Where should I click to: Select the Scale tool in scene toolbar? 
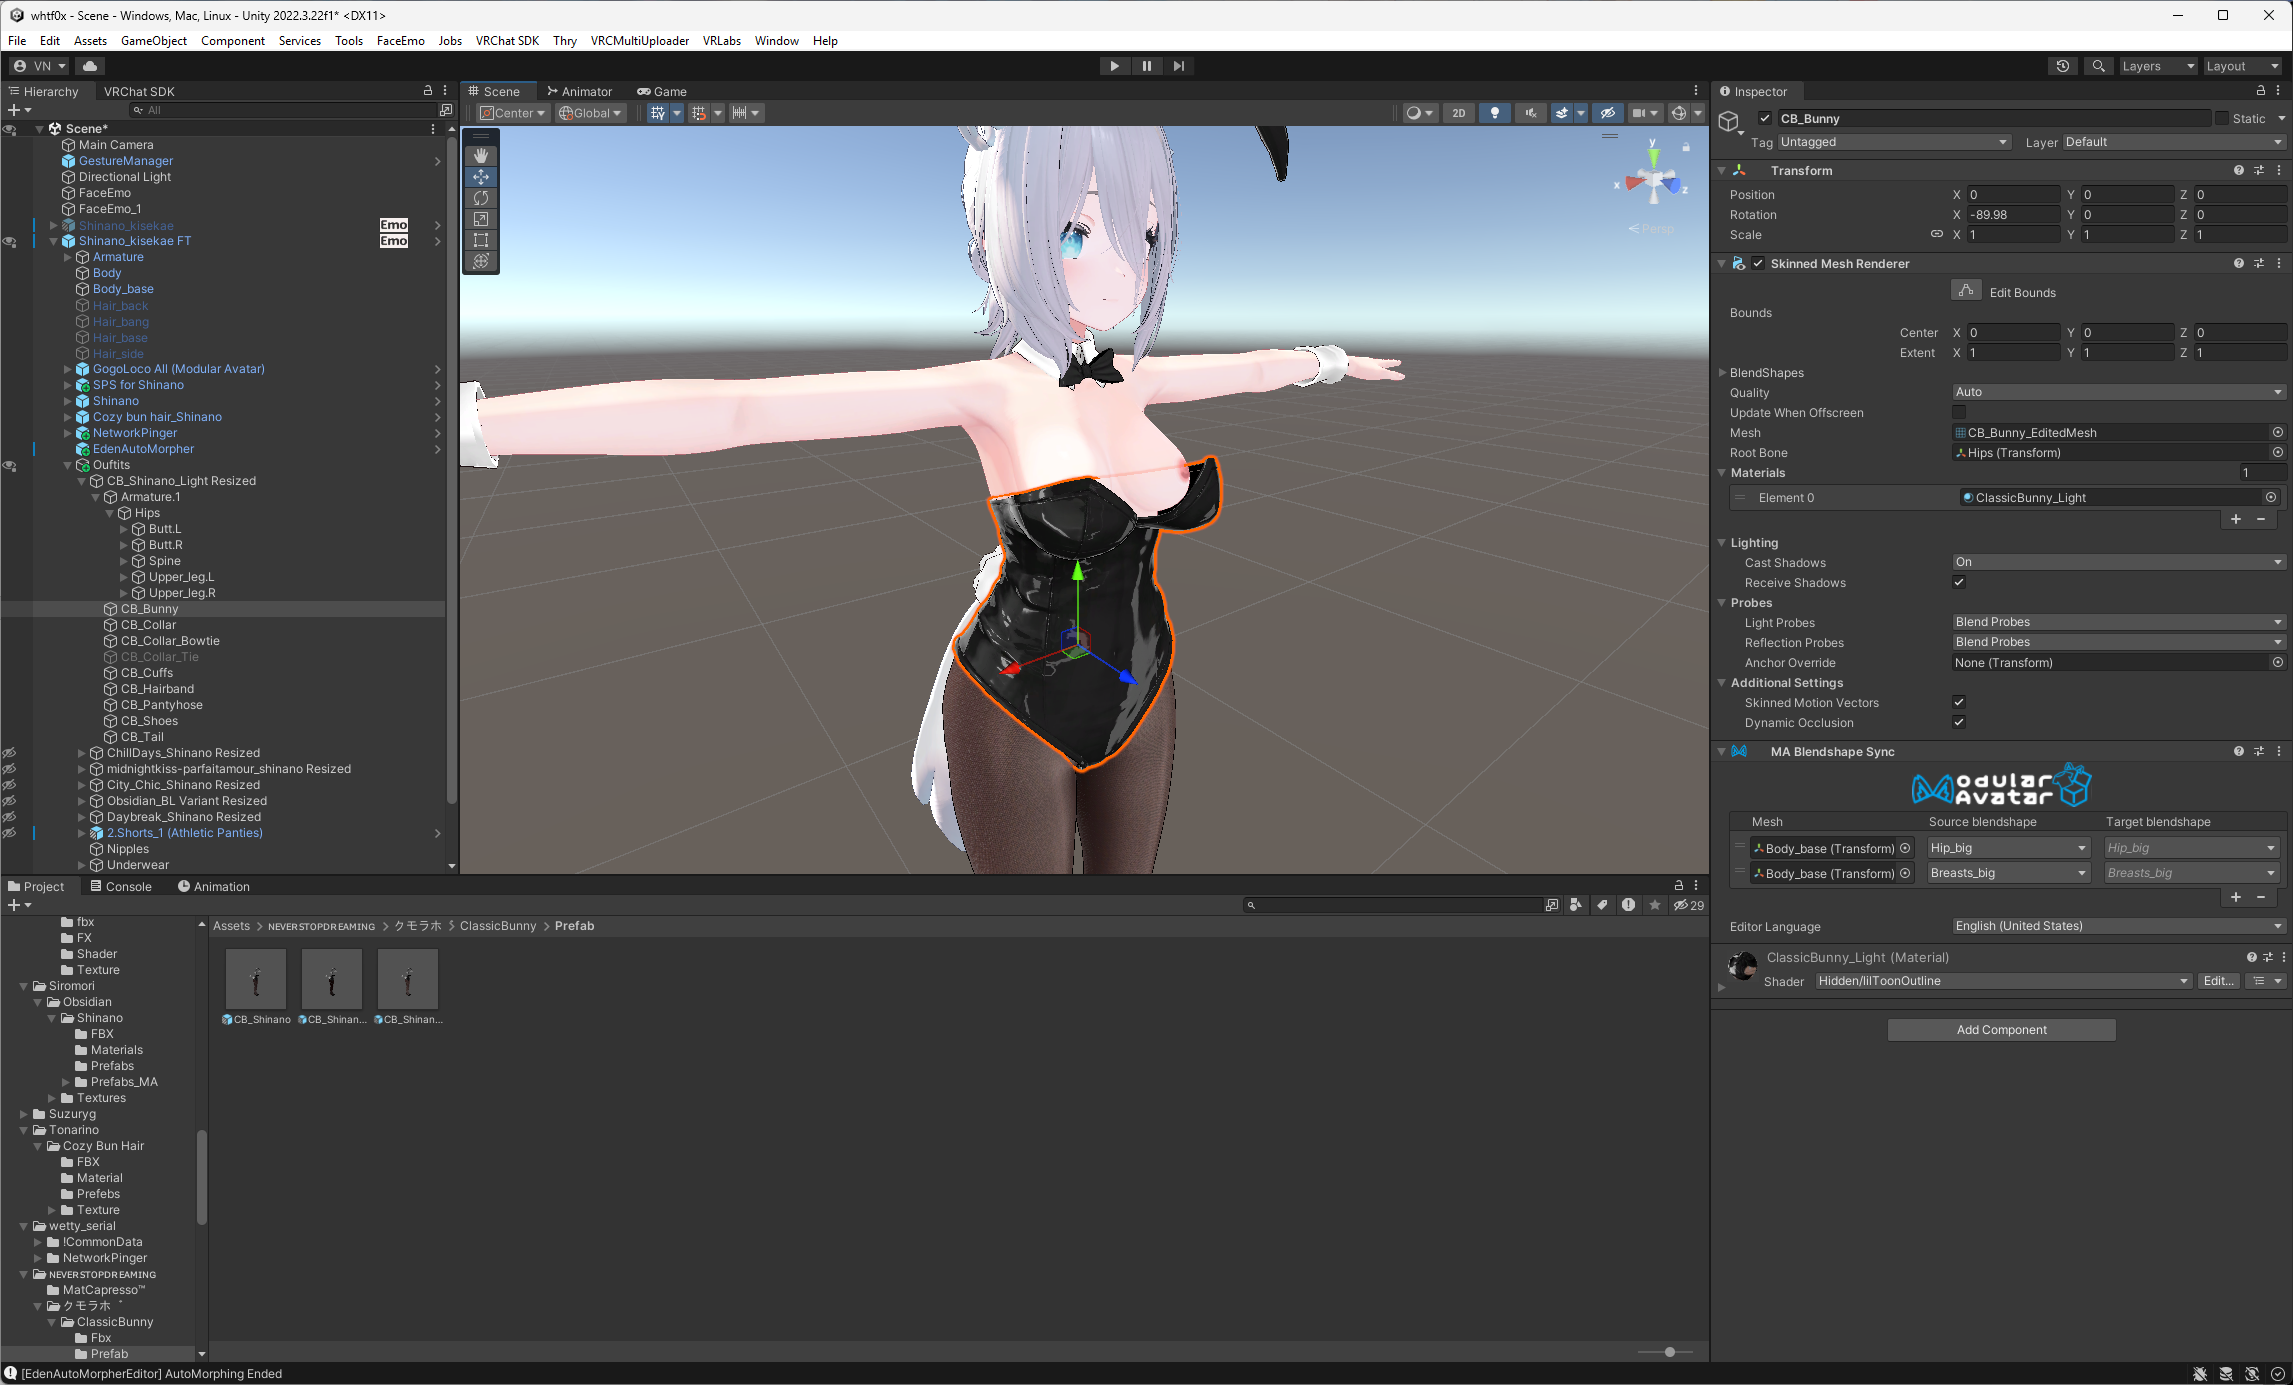(481, 219)
